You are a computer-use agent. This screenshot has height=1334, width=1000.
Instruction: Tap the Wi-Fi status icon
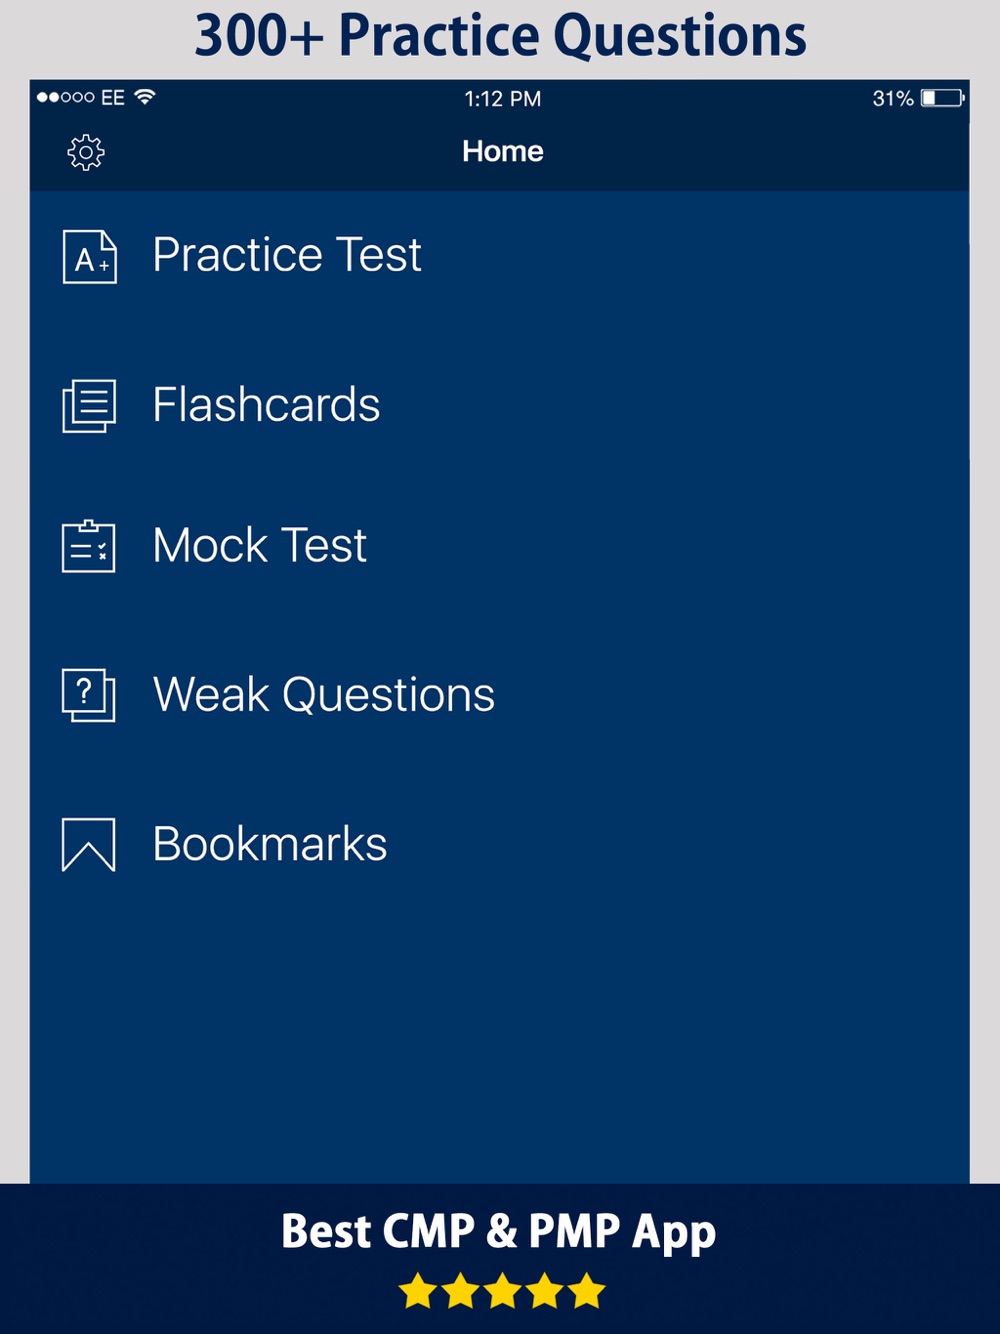pyautogui.click(x=145, y=97)
